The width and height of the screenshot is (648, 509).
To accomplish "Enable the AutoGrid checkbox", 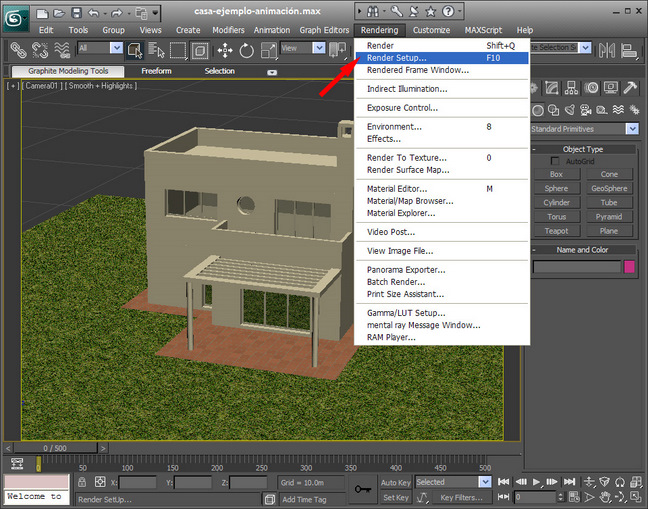I will click(556, 161).
